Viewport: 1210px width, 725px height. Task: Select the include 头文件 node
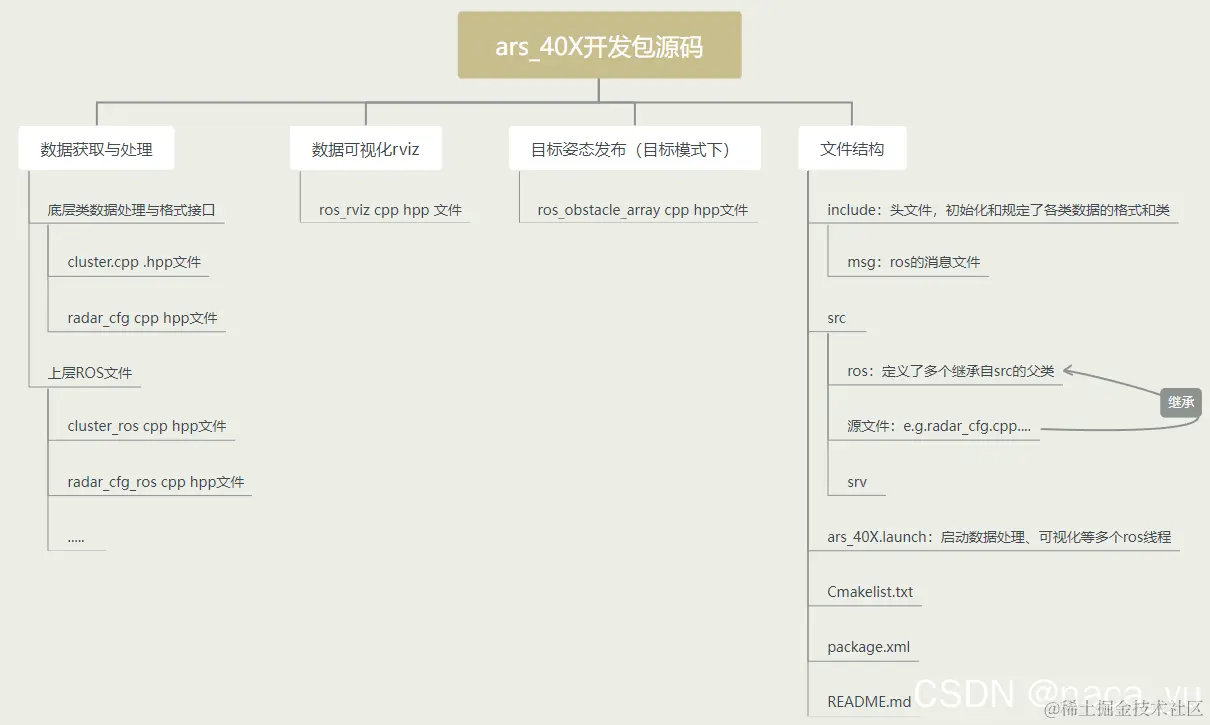point(1000,209)
